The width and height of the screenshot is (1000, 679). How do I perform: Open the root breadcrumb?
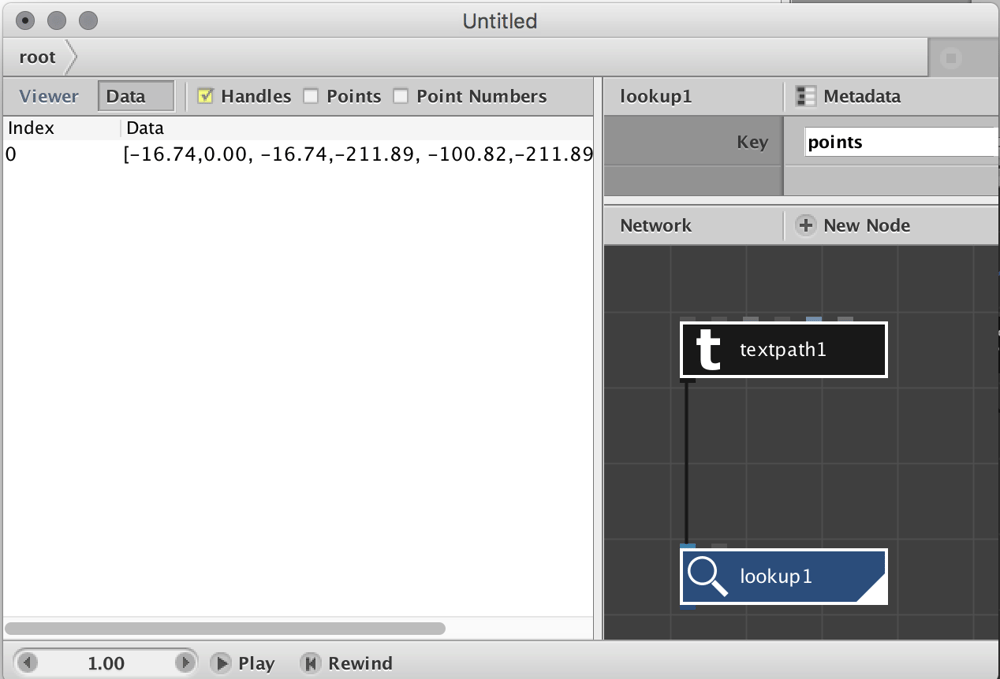[x=38, y=57]
